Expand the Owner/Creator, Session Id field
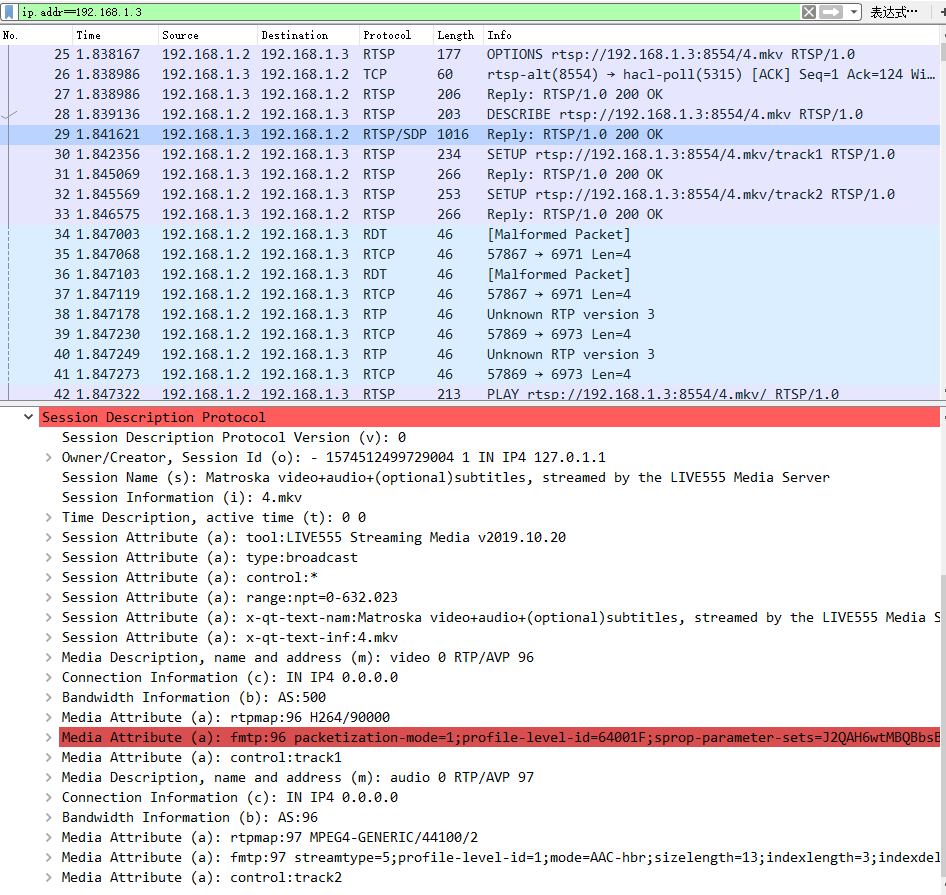This screenshot has width=946, height=895. (49, 457)
